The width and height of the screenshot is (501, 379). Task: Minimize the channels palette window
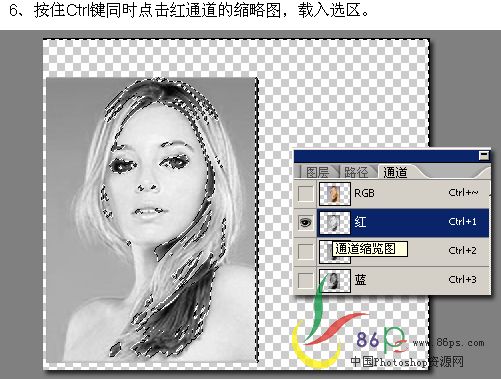coord(484,156)
